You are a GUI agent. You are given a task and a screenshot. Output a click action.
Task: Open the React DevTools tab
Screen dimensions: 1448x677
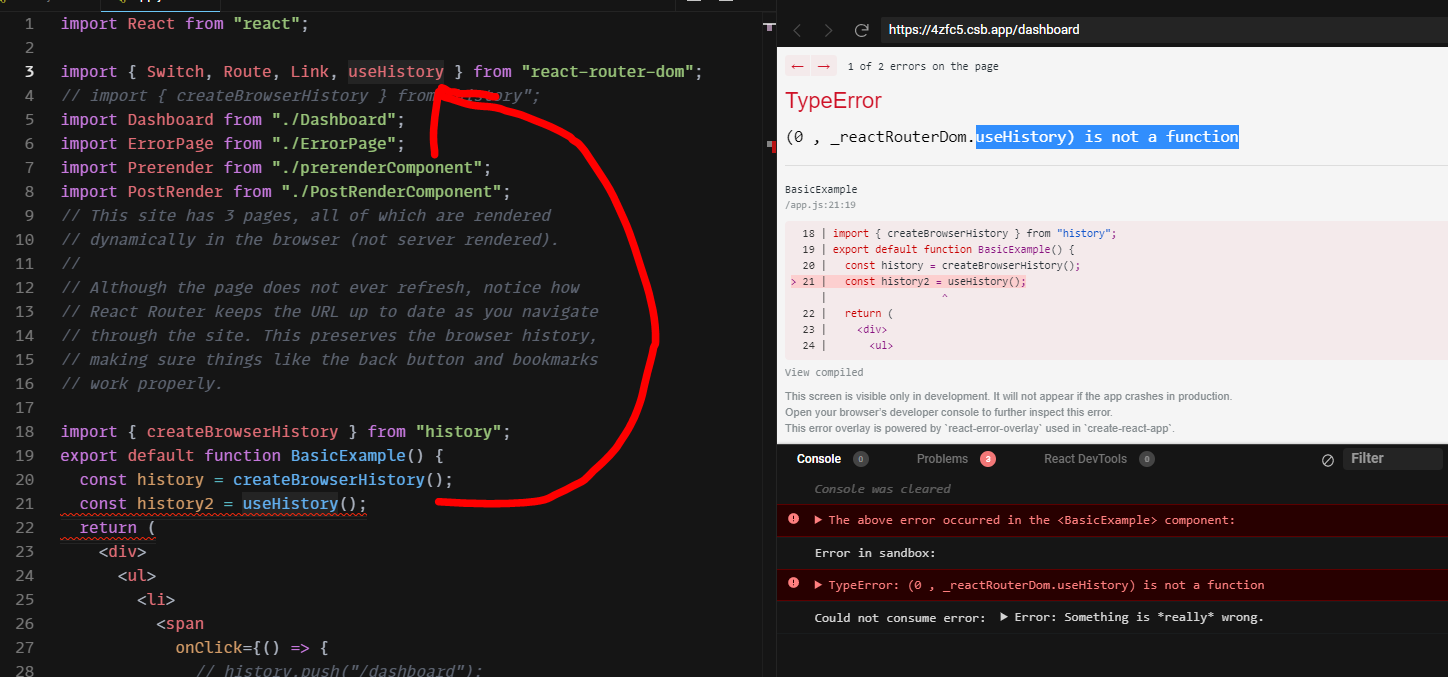point(1085,459)
